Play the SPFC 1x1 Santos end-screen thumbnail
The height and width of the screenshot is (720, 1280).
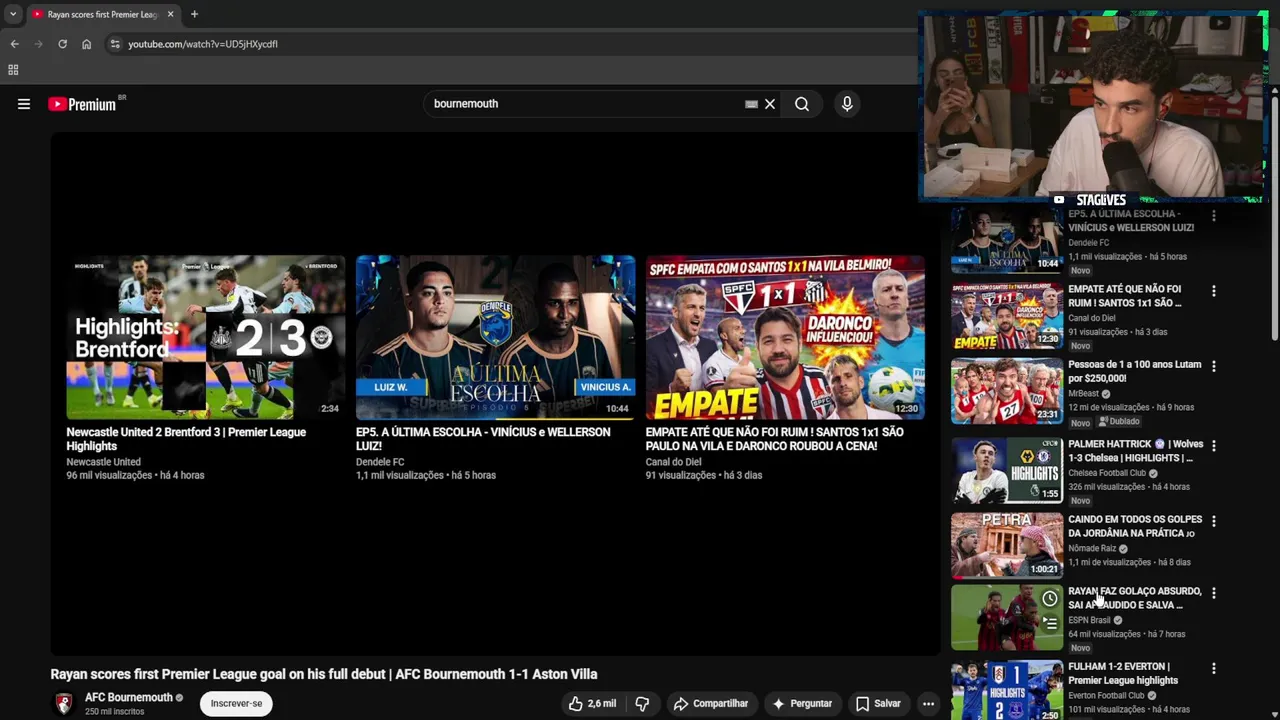coord(785,337)
